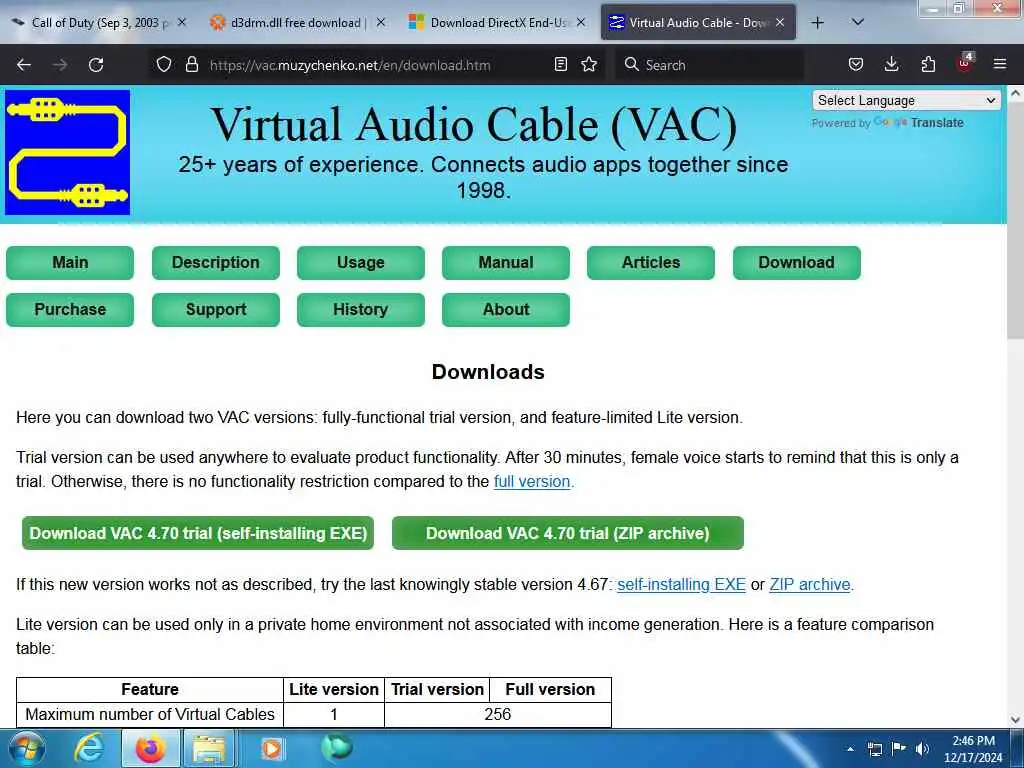Open Windows Explorer folder taskbar icon
This screenshot has width=1024, height=768.
pyautogui.click(x=208, y=748)
